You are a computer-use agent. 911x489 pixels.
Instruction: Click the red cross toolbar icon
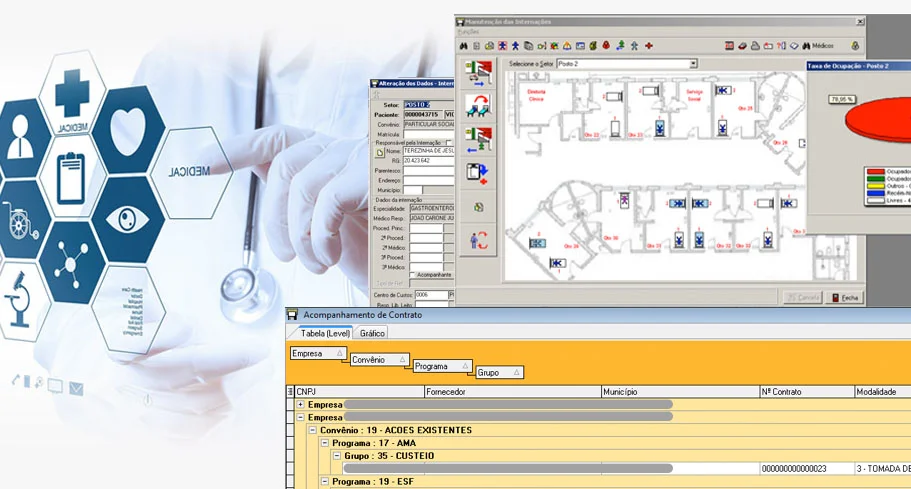649,46
